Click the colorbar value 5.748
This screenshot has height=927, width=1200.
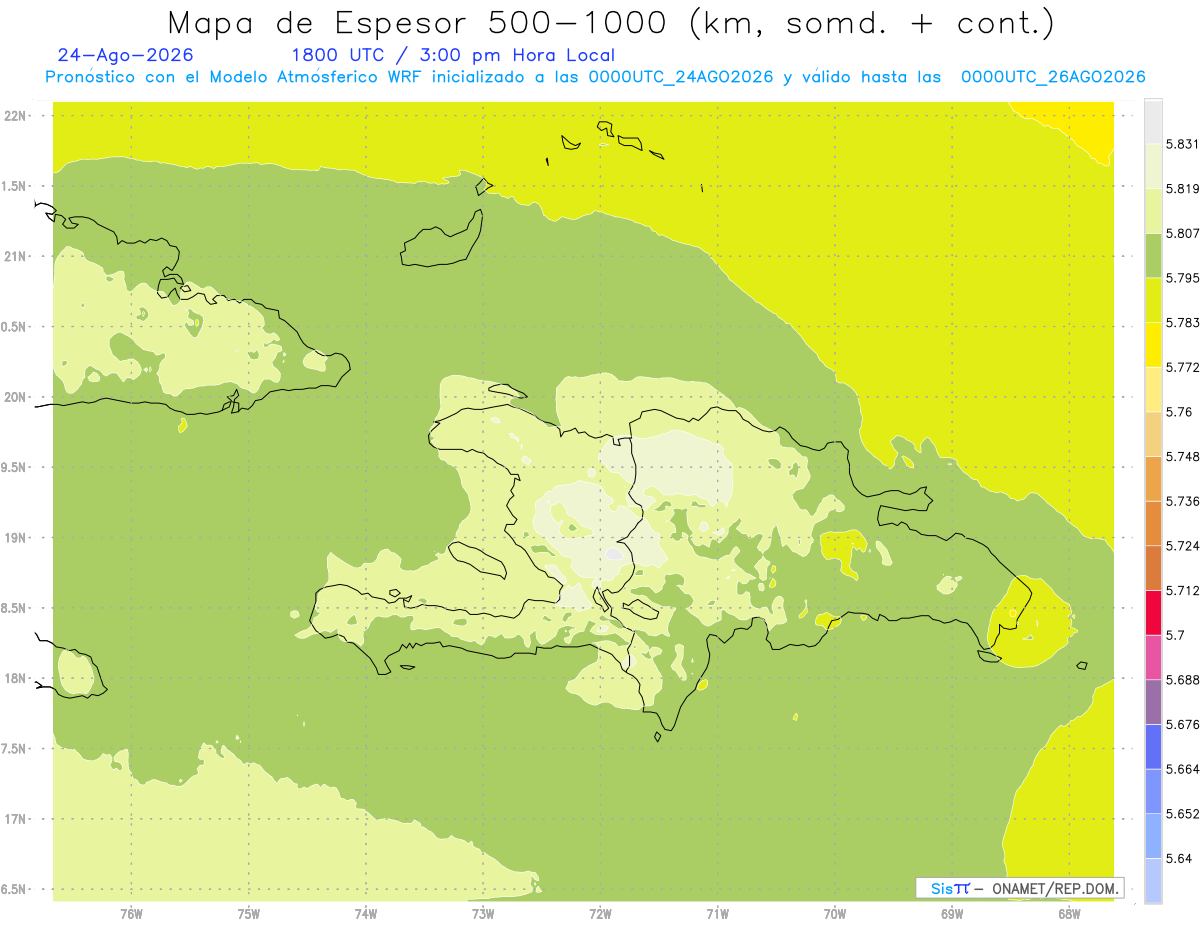pos(1182,457)
